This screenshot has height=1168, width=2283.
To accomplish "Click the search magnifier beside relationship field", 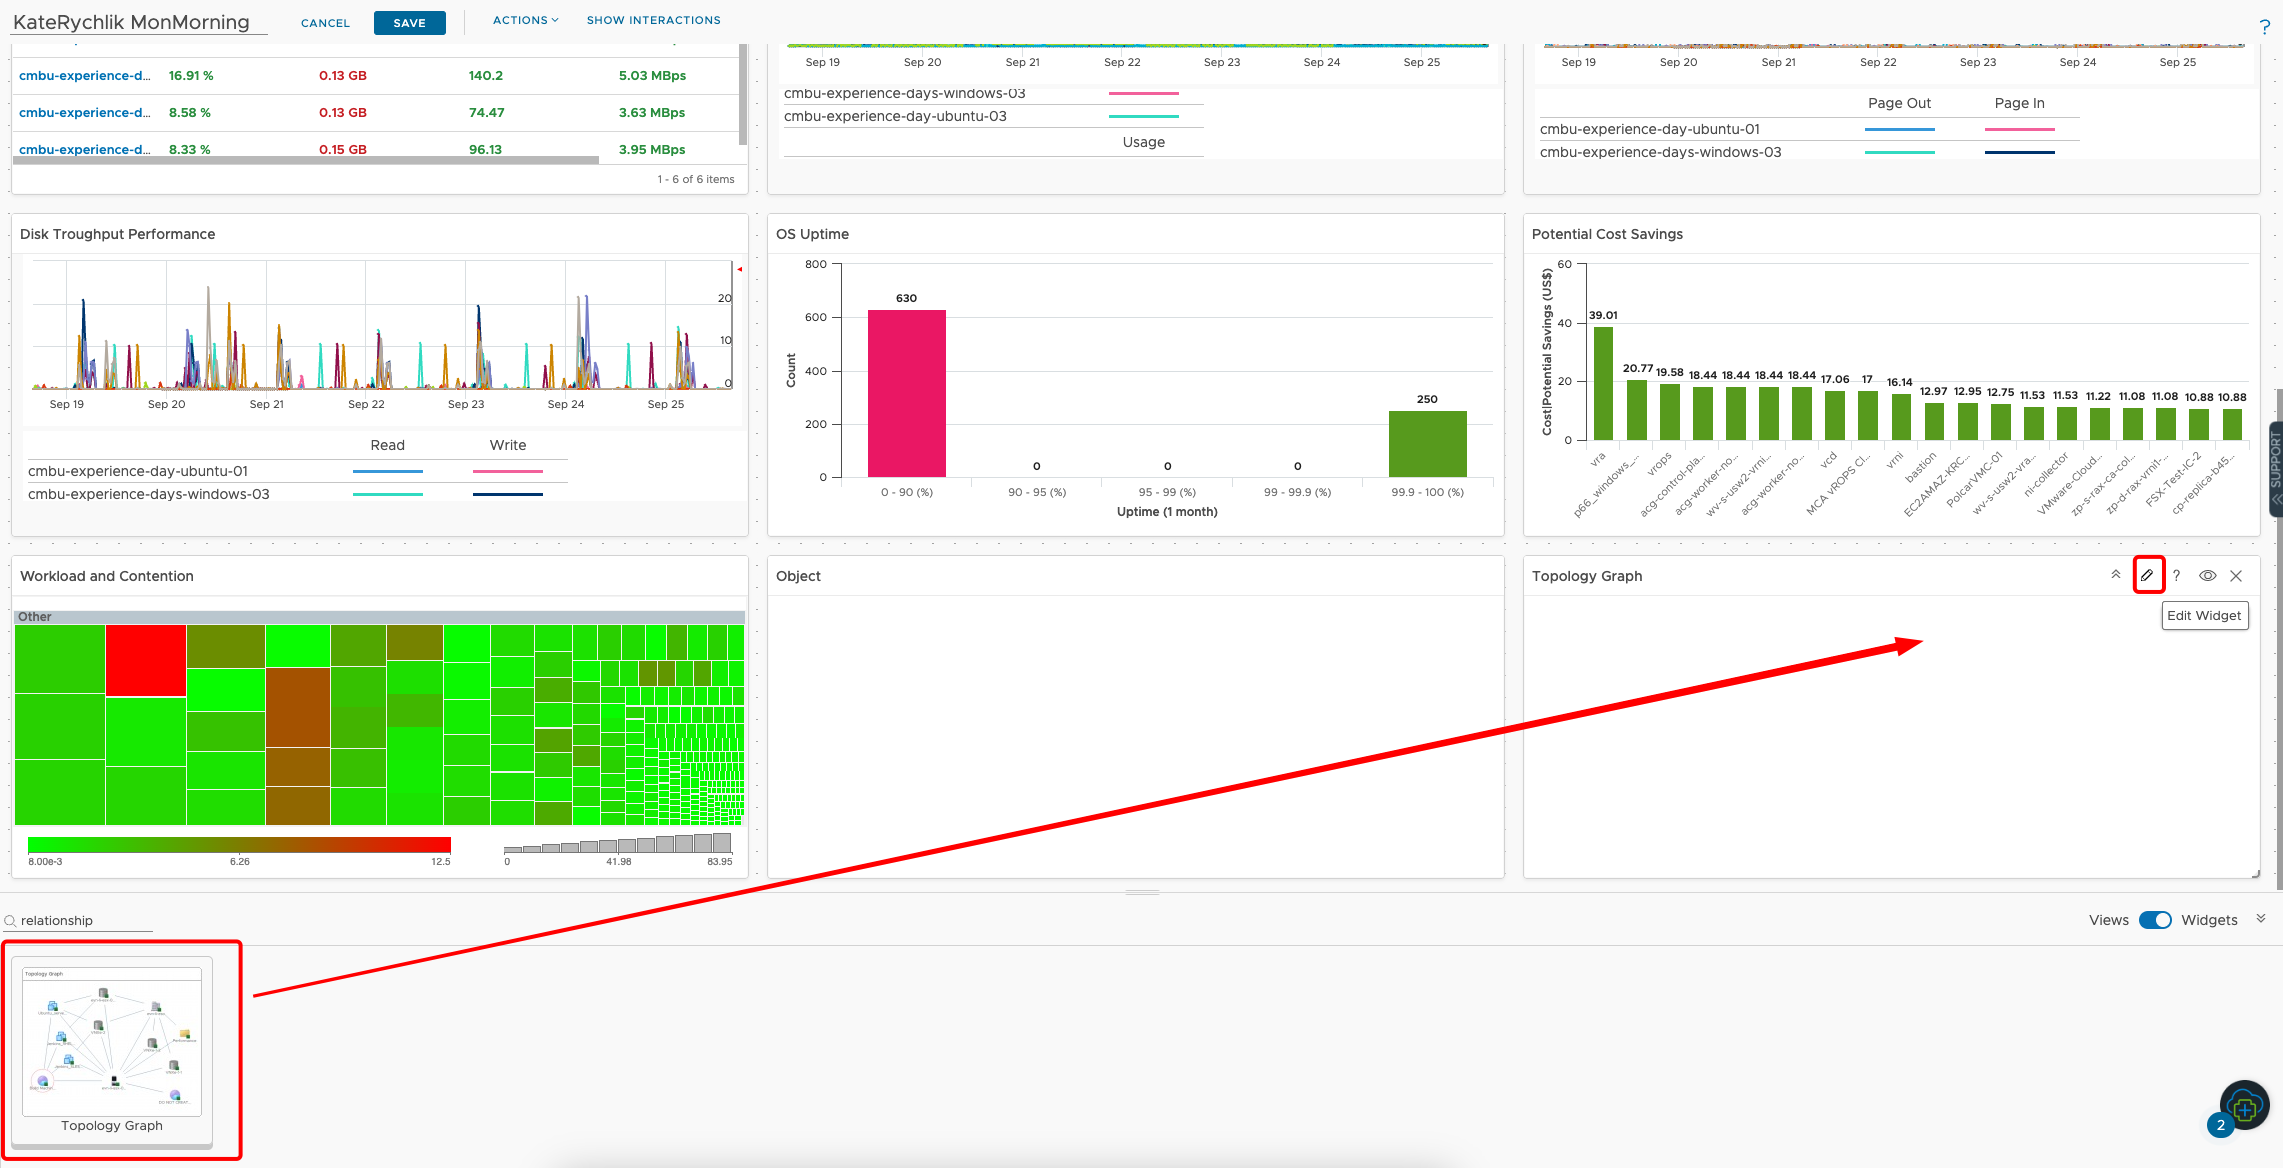I will tap(9, 920).
